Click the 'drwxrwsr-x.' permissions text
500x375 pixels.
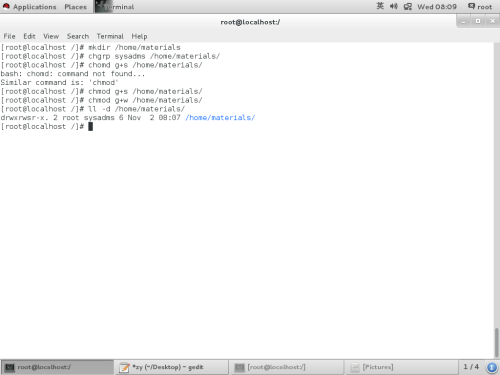pyautogui.click(x=24, y=117)
